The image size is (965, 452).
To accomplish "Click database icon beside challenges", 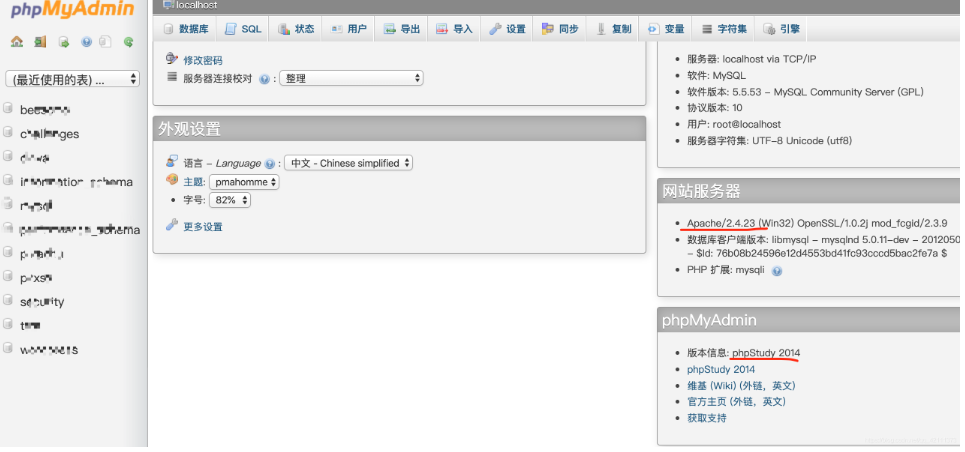I will pyautogui.click(x=8, y=132).
